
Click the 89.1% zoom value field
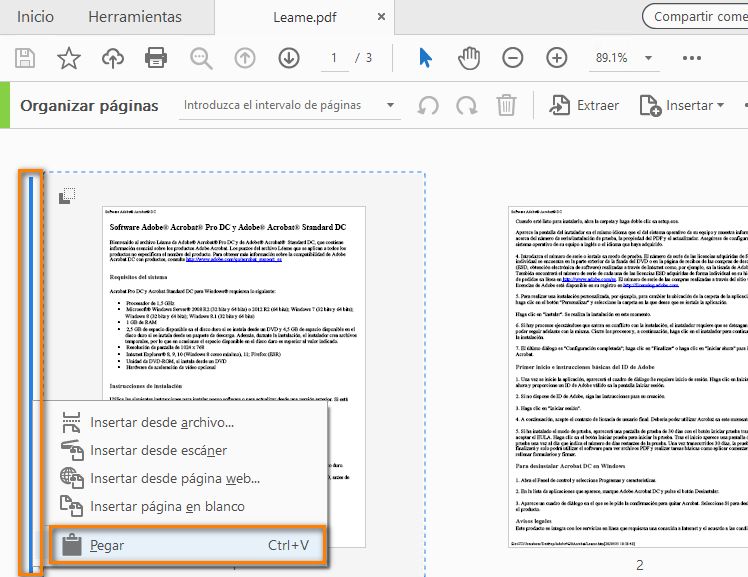tap(612, 58)
